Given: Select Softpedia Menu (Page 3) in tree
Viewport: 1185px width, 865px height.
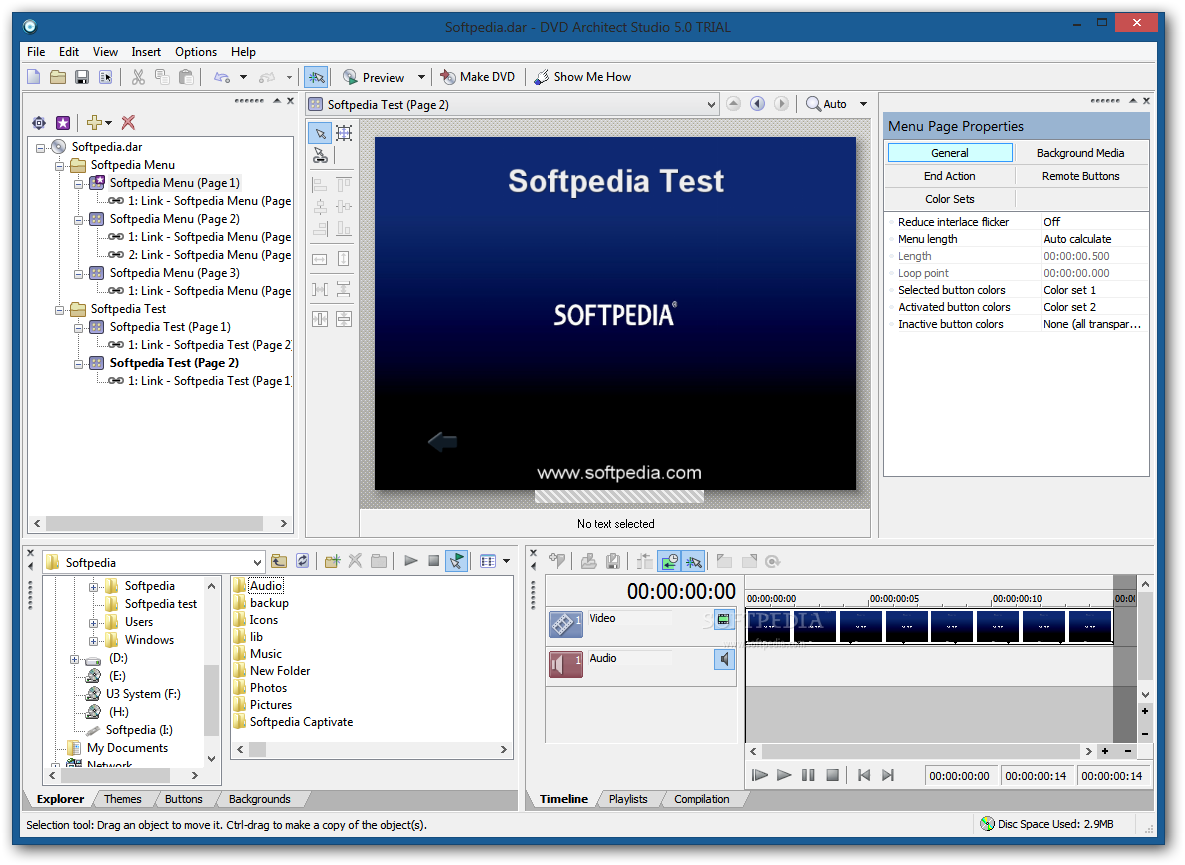Looking at the screenshot, I should [175, 273].
